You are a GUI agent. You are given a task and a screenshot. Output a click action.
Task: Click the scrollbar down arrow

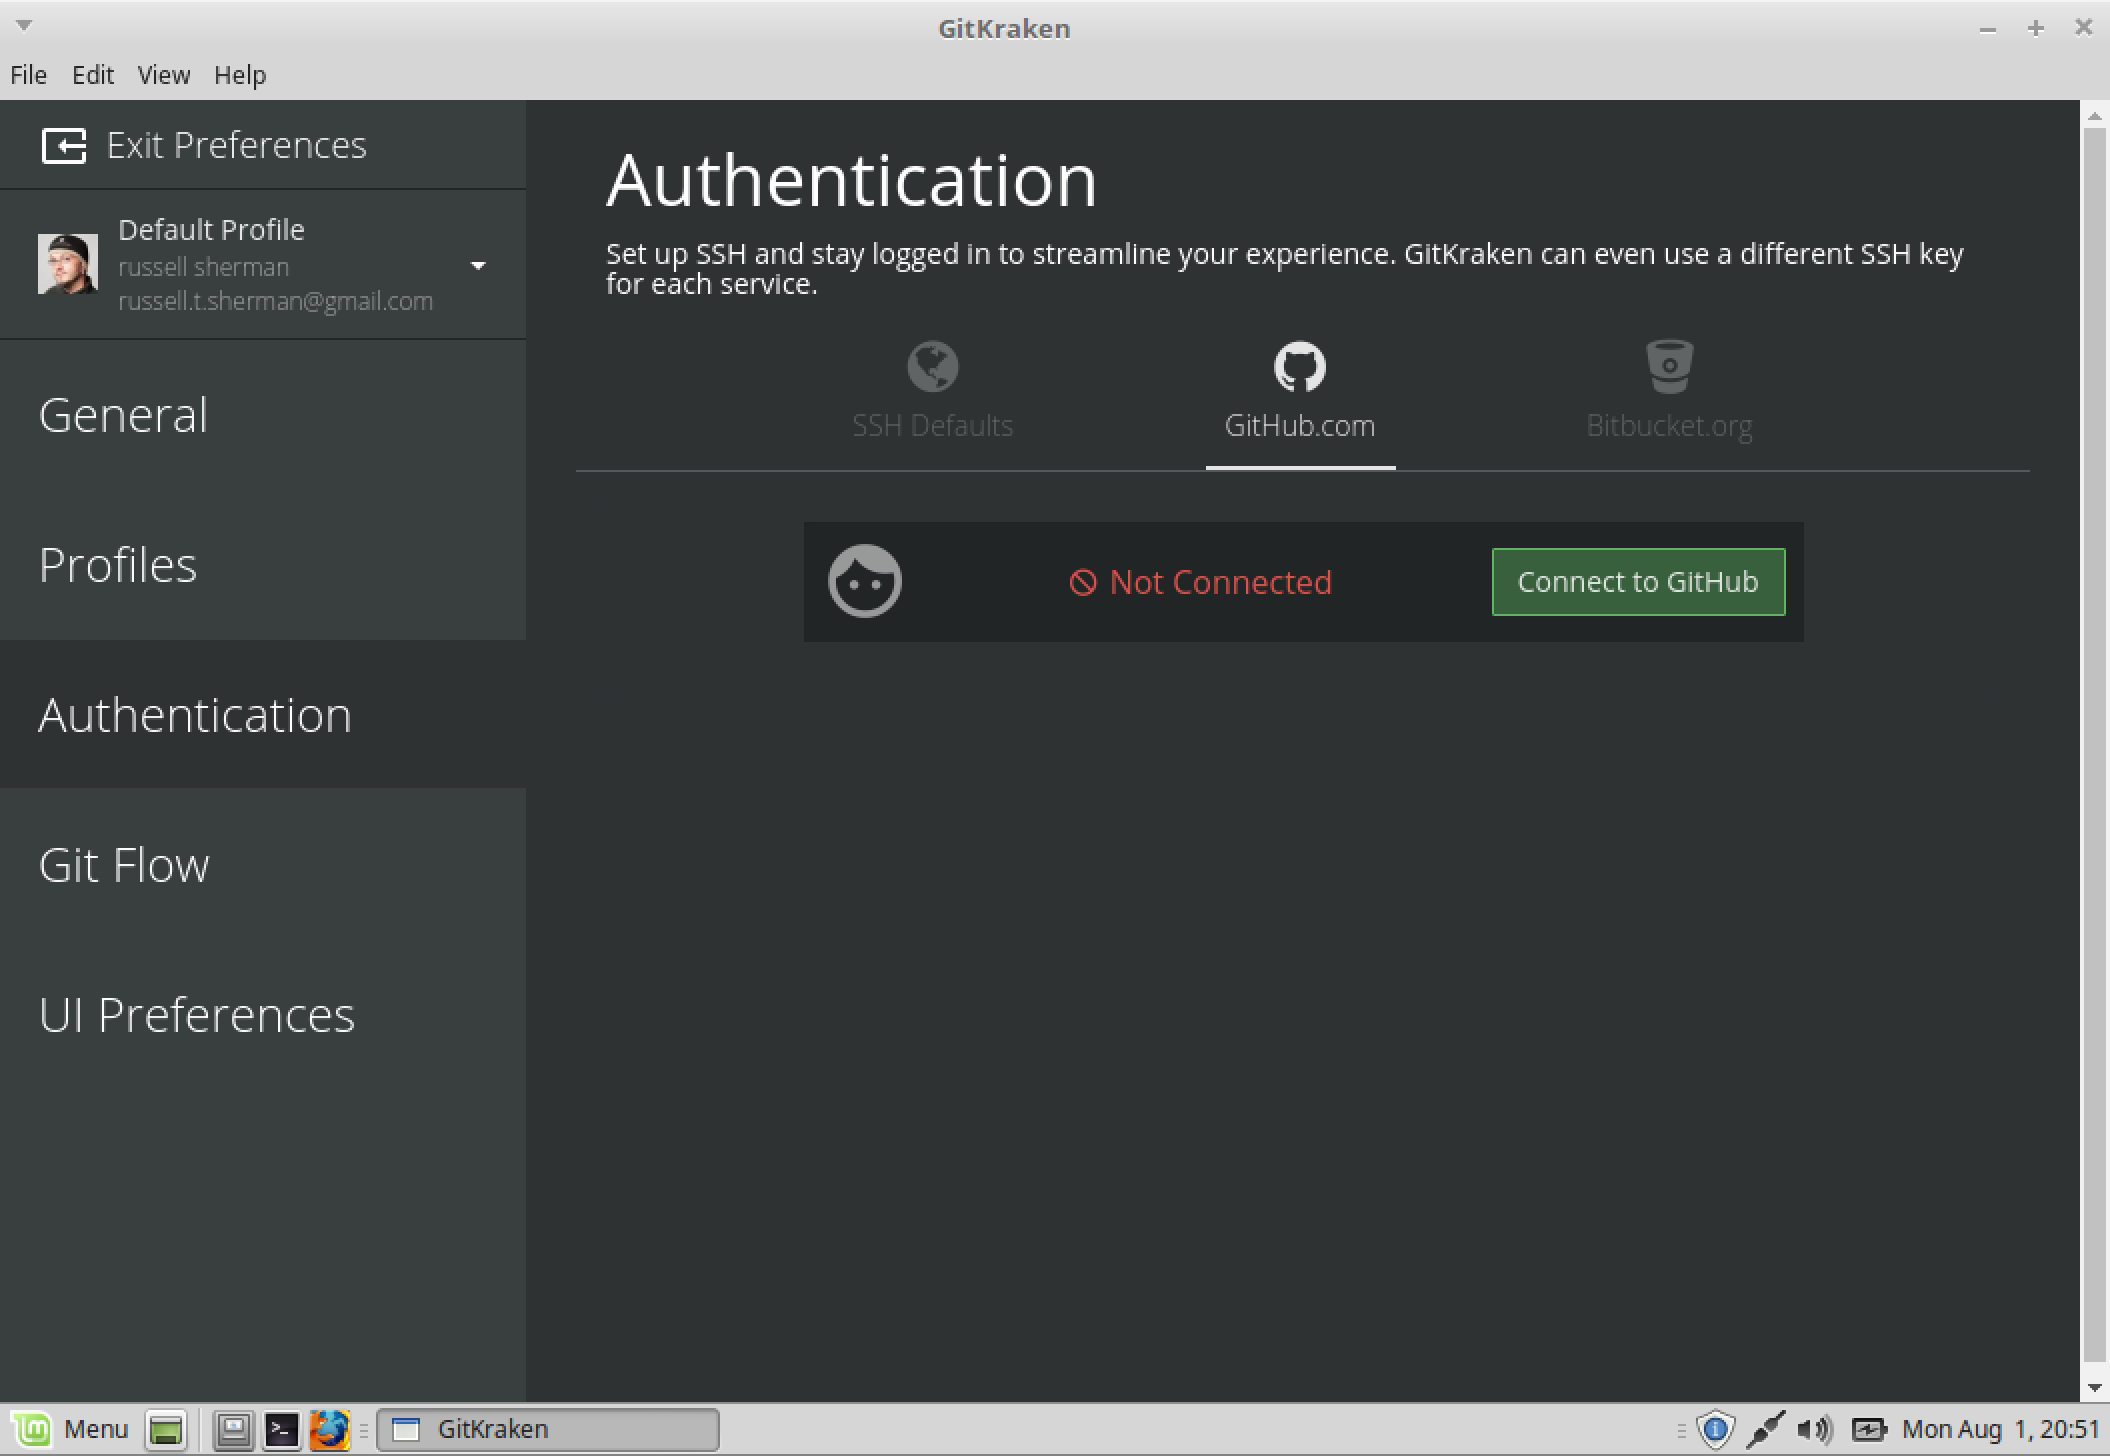coord(2094,1387)
